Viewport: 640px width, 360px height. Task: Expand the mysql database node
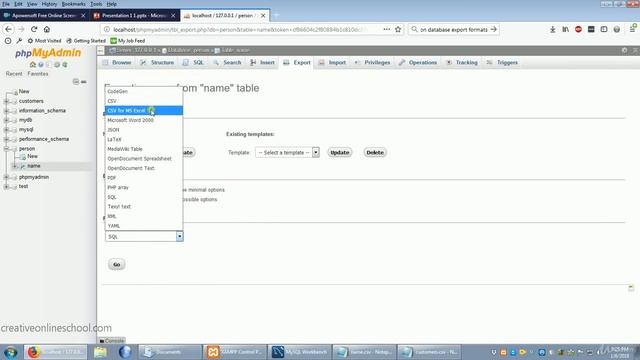7,129
